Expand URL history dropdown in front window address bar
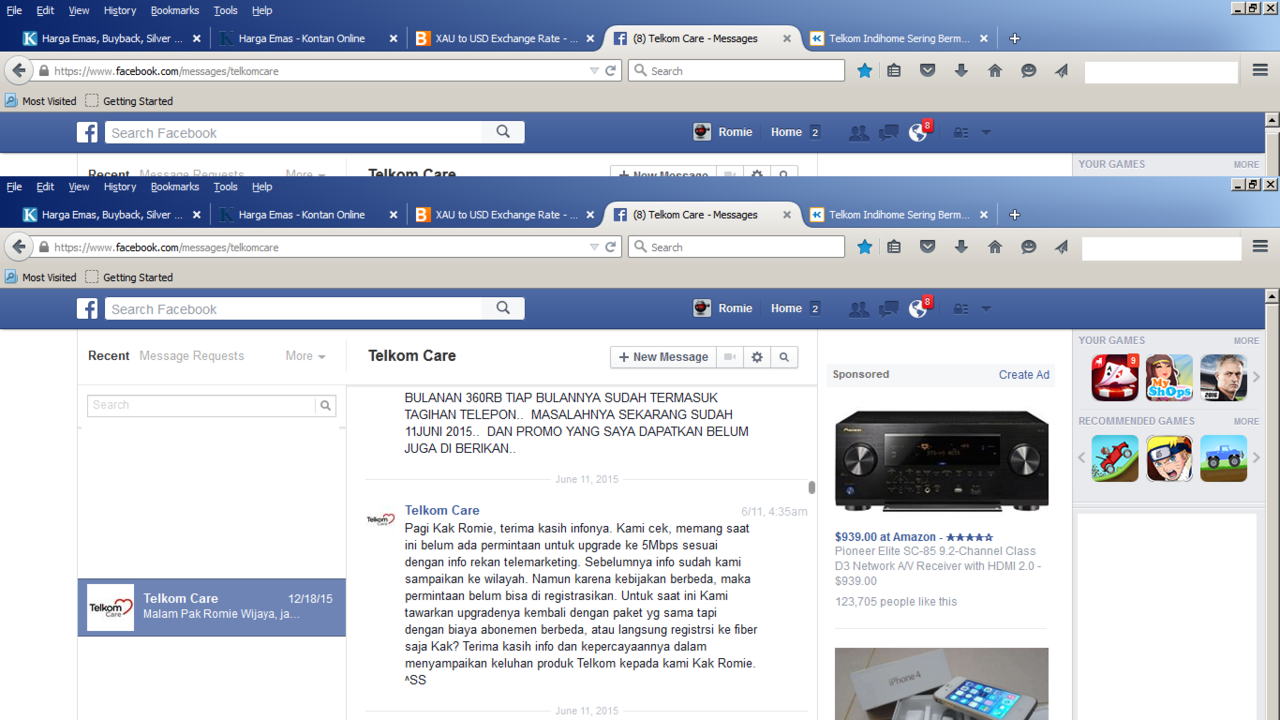 [594, 247]
